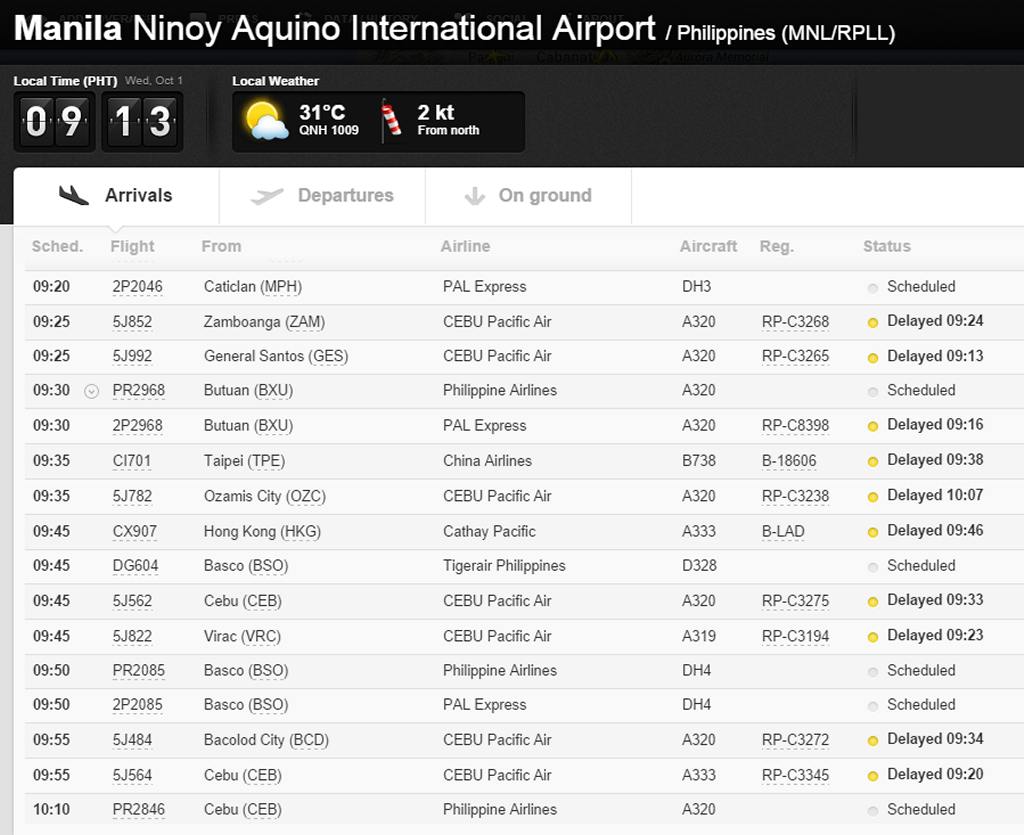This screenshot has width=1024, height=835.
Task: Click the local time clock display
Action: (x=98, y=122)
